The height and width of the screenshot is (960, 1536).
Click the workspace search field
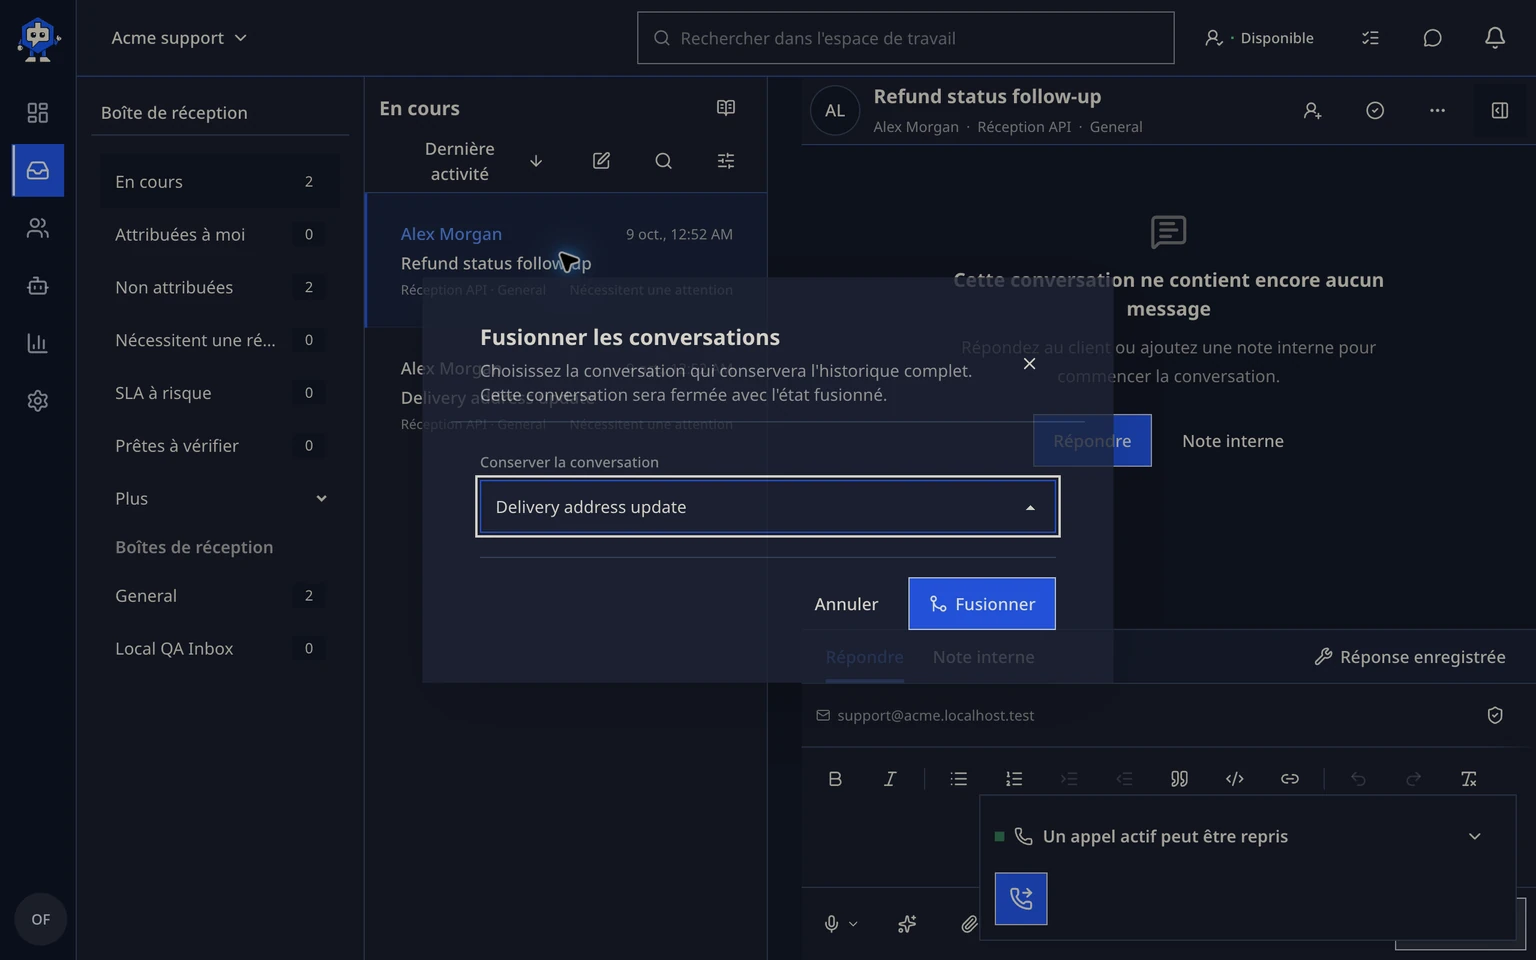coord(905,38)
